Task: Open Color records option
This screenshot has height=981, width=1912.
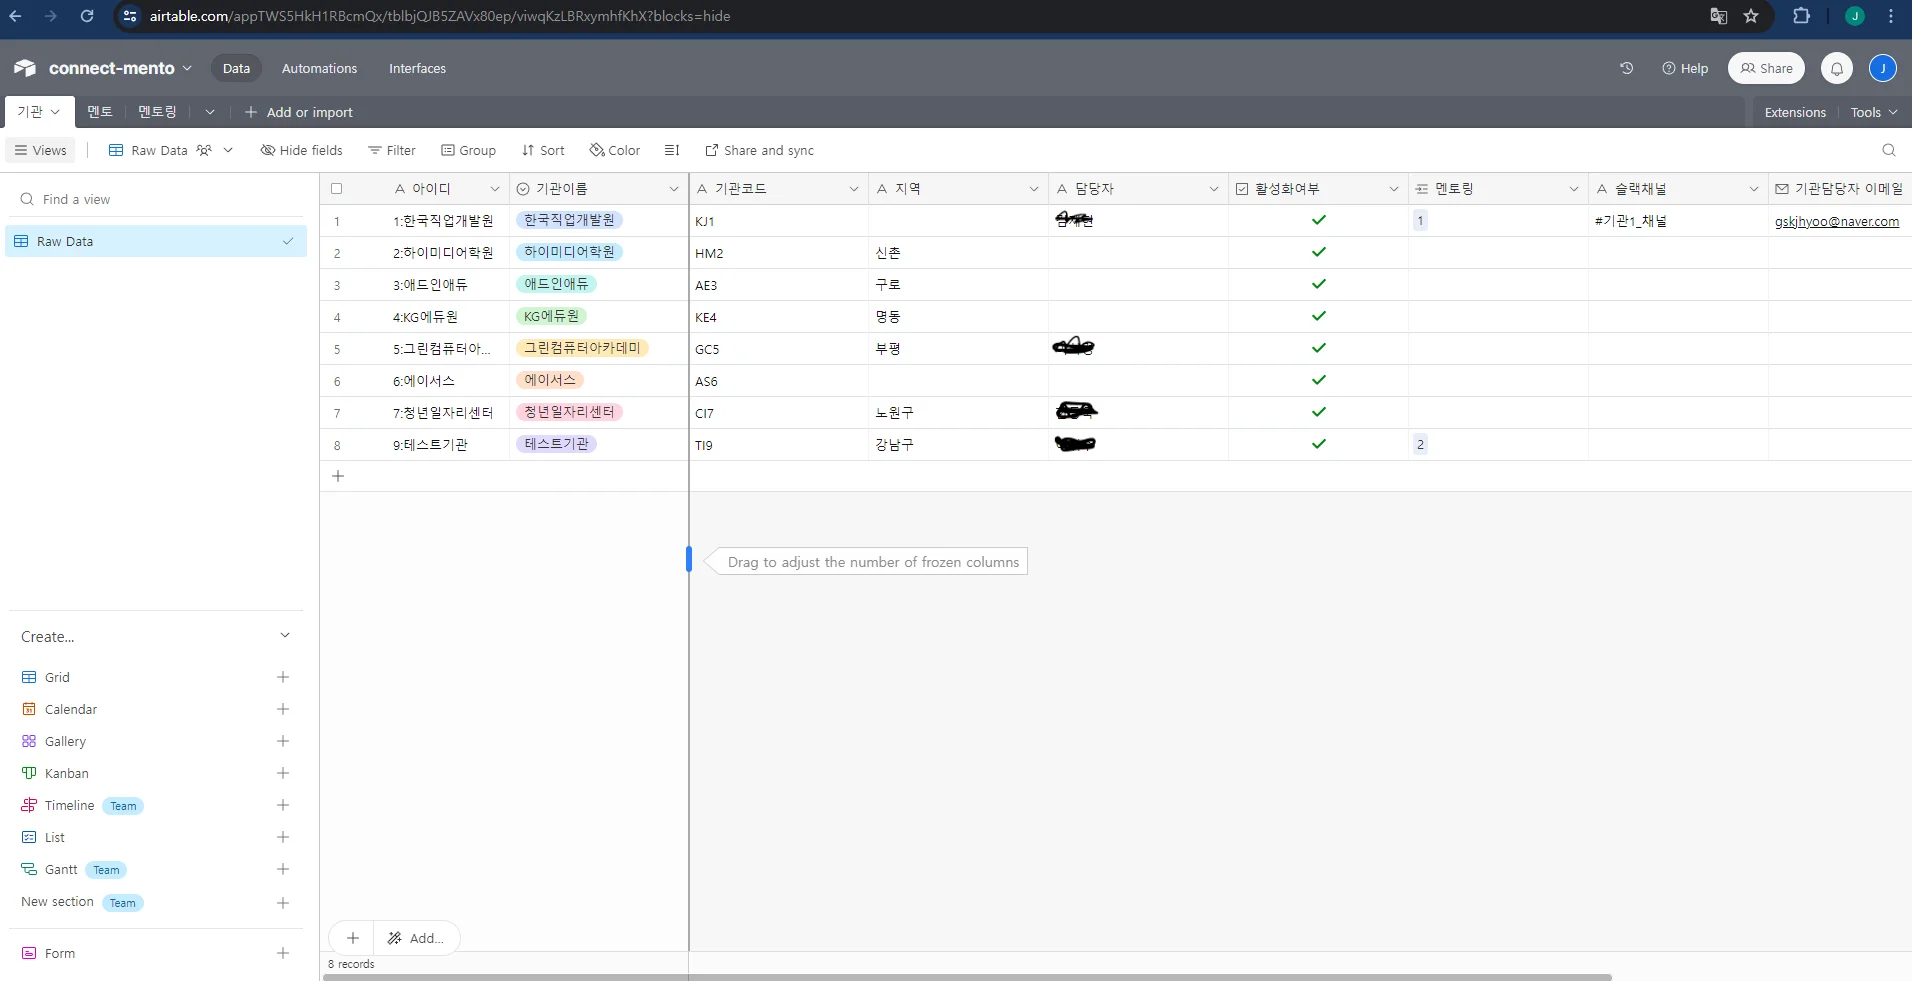Action: click(615, 150)
